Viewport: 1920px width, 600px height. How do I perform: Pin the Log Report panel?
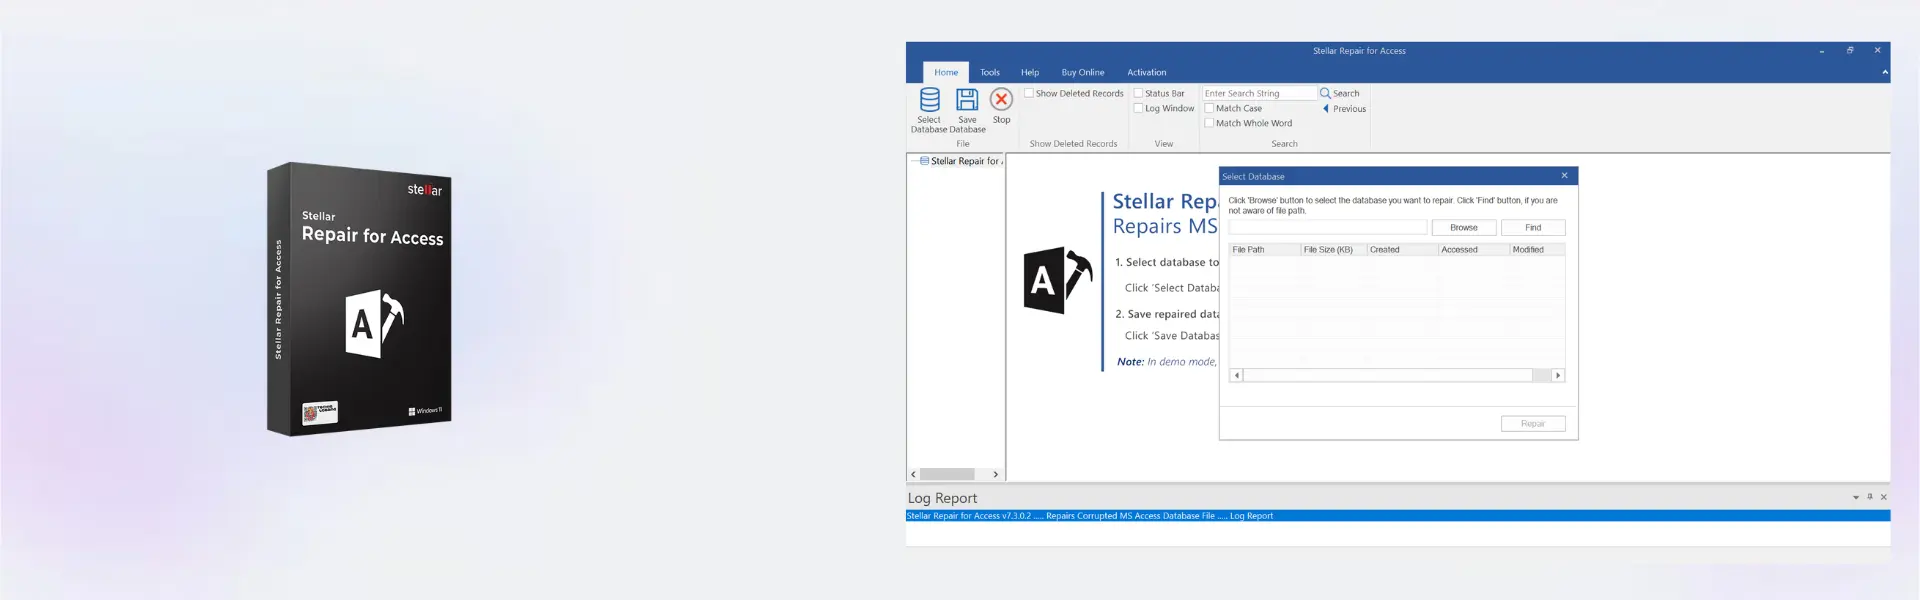pyautogui.click(x=1870, y=497)
